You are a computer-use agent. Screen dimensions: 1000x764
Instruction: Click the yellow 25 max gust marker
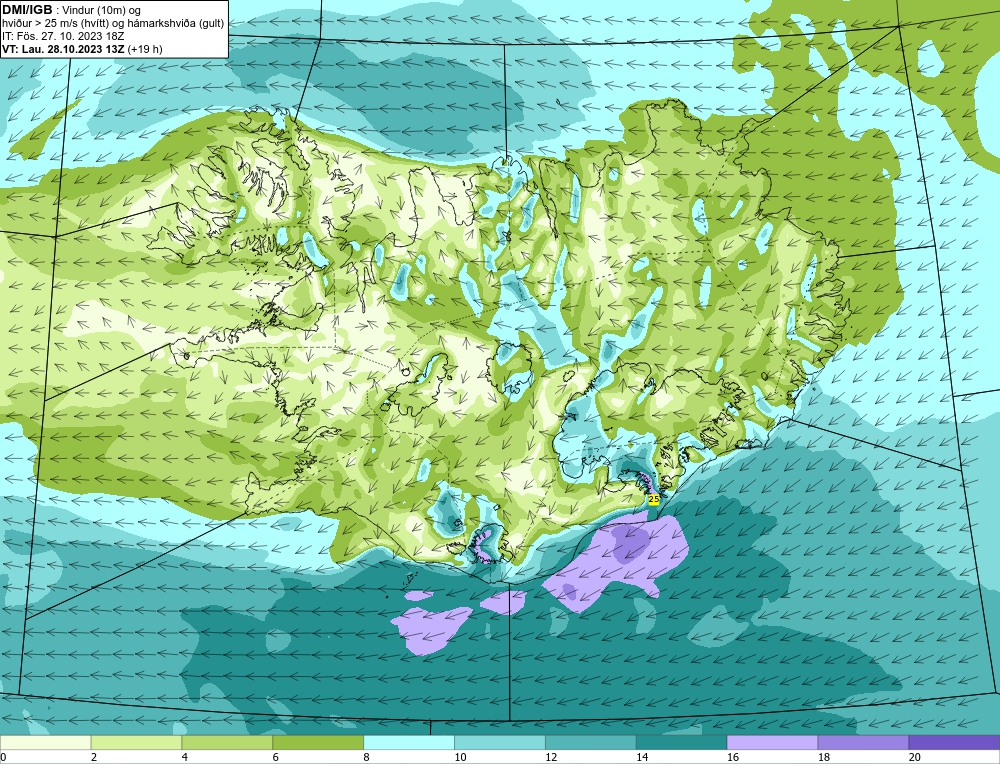[x=654, y=499]
